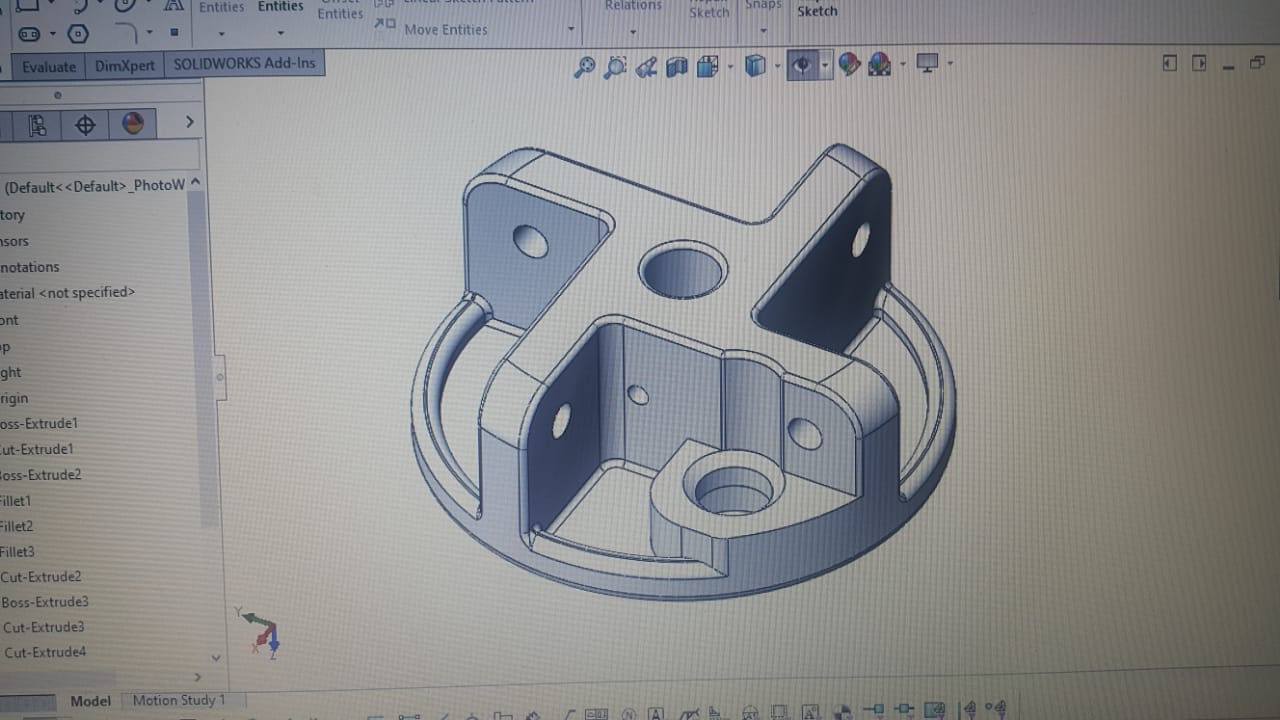Select Fillet3 in feature tree
The width and height of the screenshot is (1280, 720).
17,552
